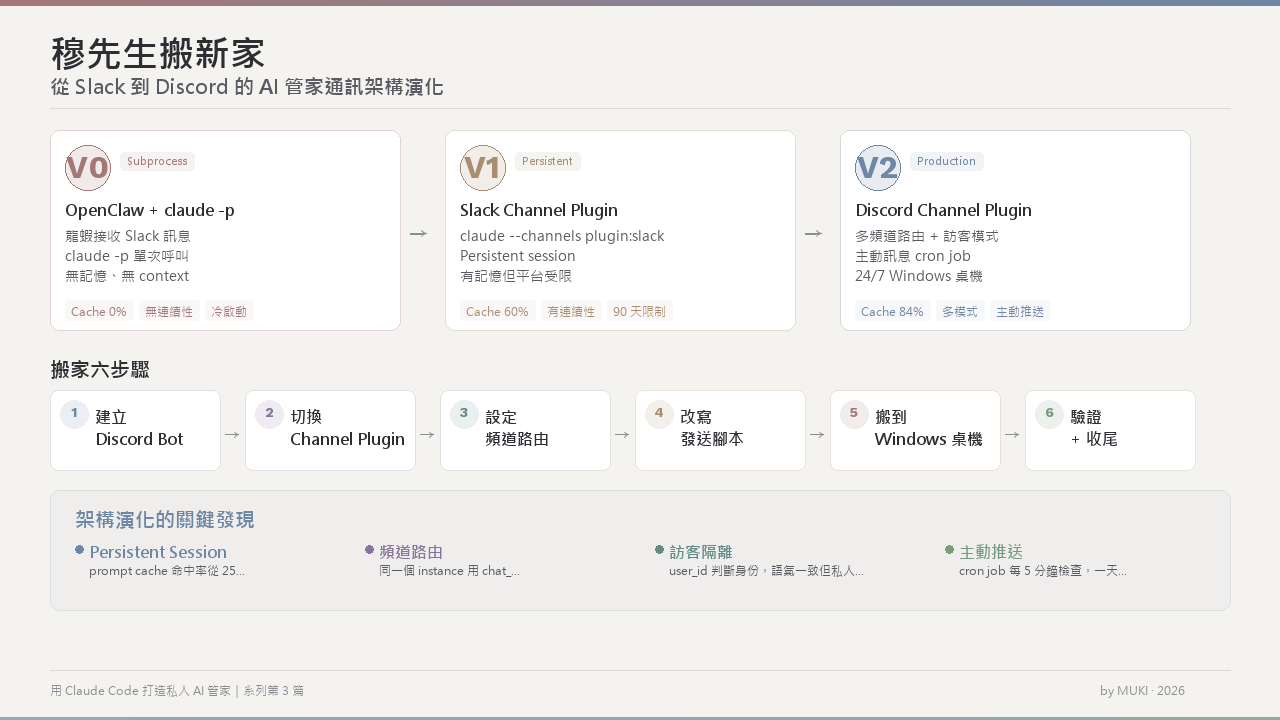Select the "Persistent Session" finding heading
1280x720 pixels.
click(158, 552)
